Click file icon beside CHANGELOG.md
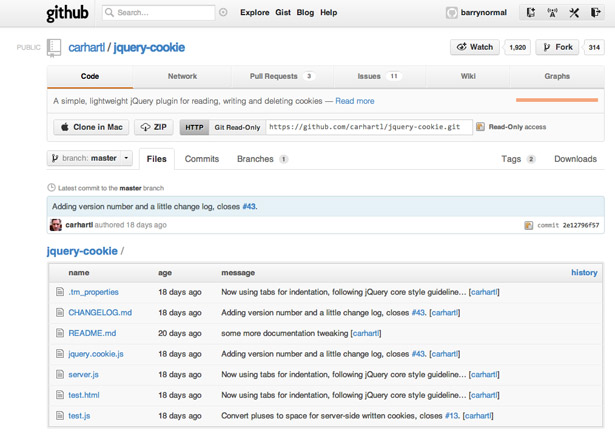This screenshot has height=436, width=615. pyautogui.click(x=60, y=312)
